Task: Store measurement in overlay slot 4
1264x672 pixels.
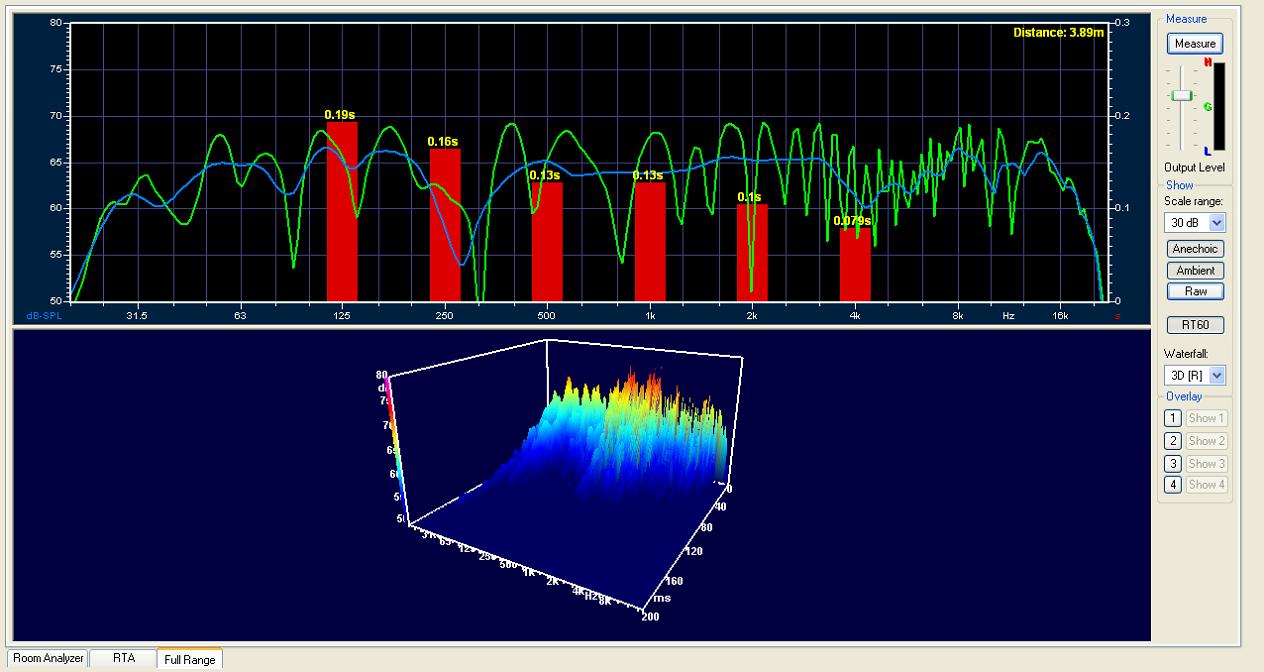Action: (1174, 485)
